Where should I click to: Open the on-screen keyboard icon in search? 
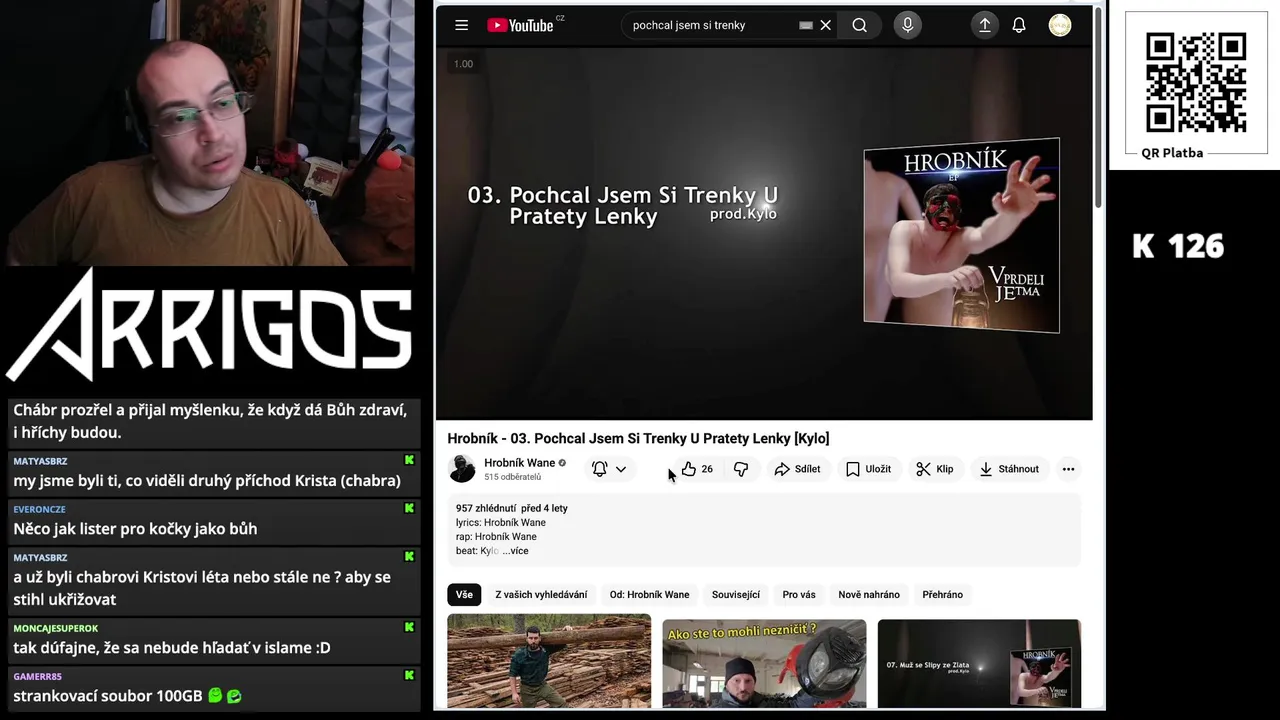click(806, 25)
